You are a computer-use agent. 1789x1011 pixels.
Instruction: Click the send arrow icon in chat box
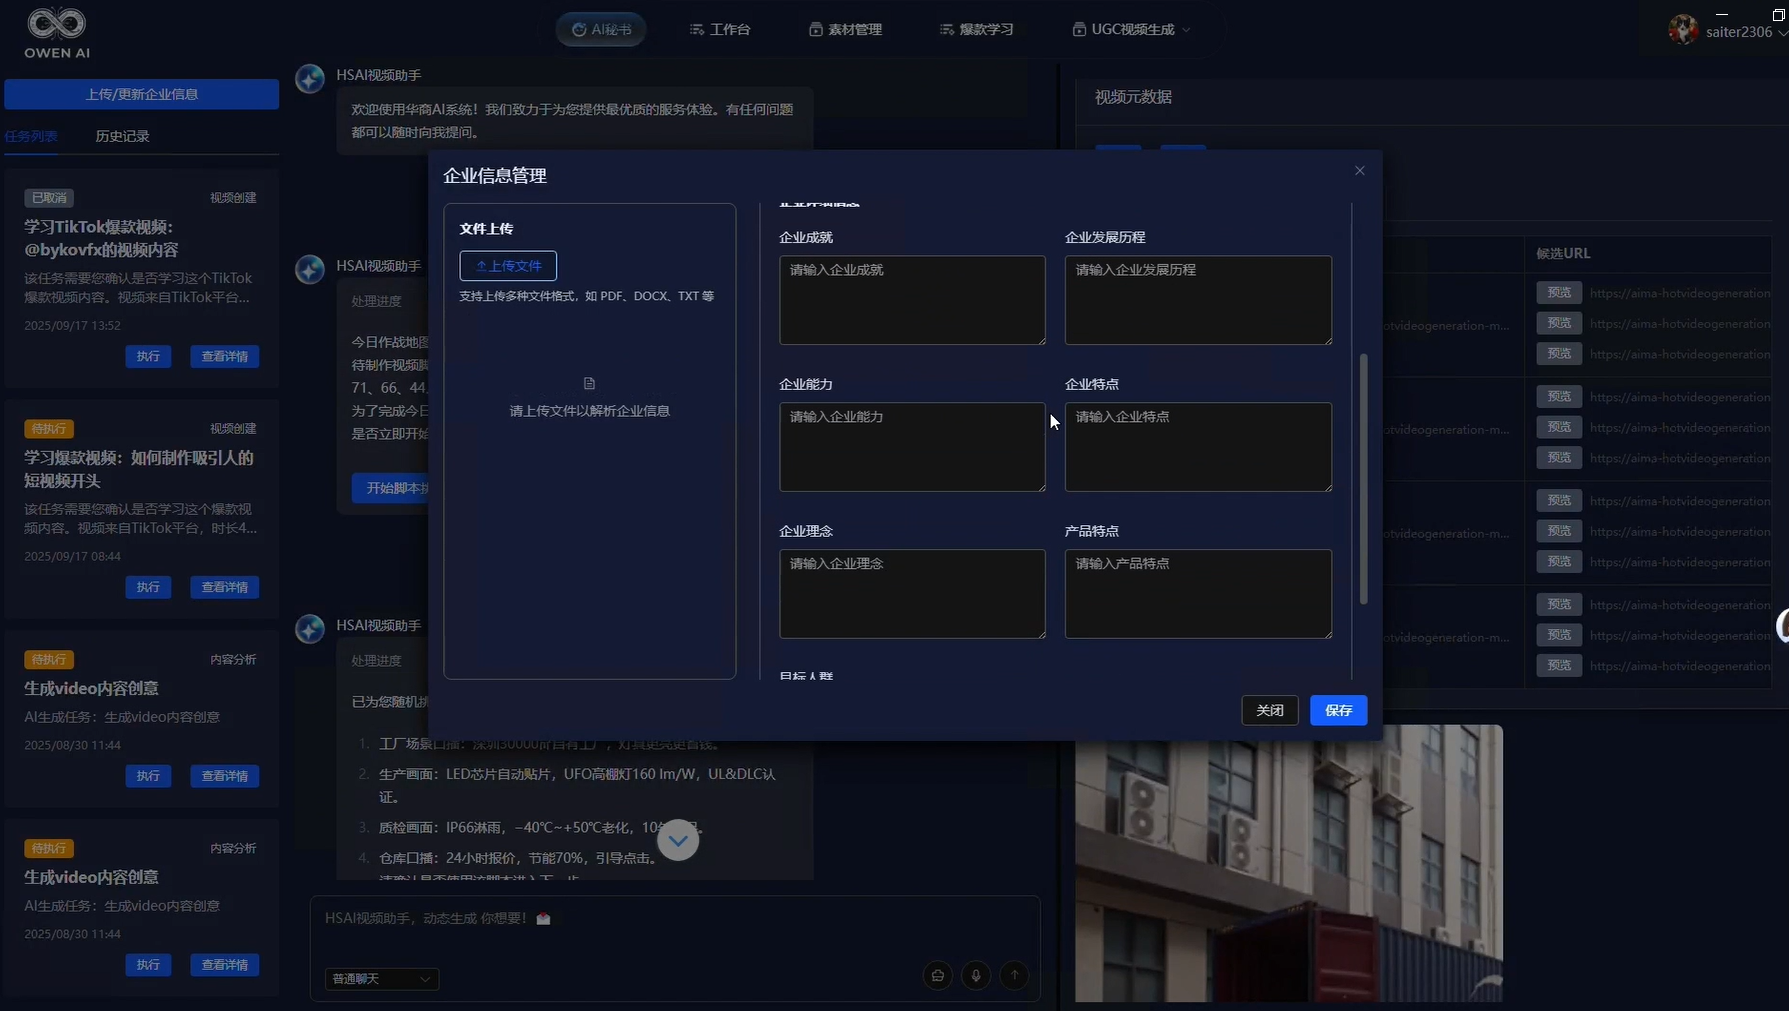coord(1014,975)
